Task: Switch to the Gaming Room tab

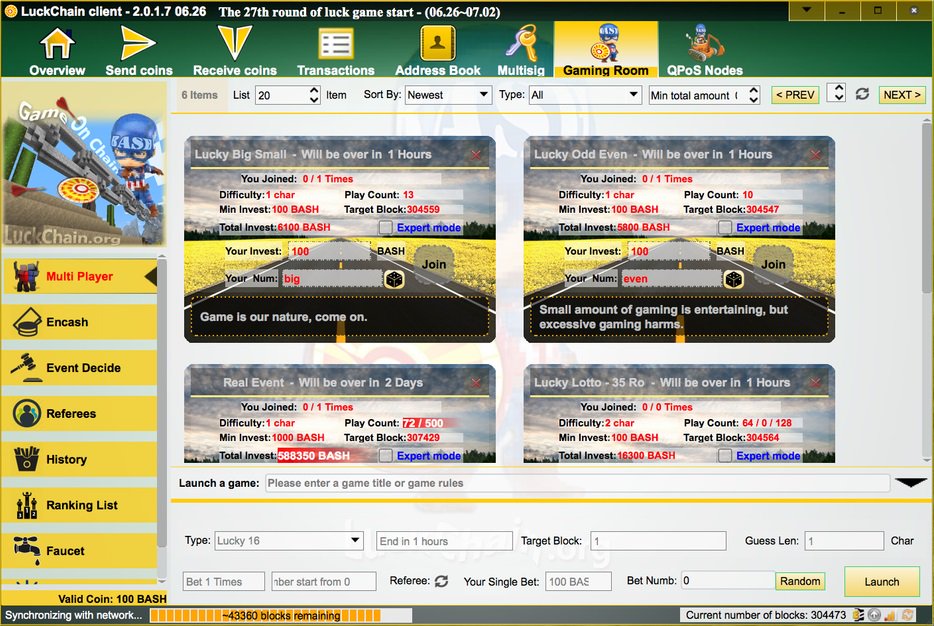Action: 606,50
